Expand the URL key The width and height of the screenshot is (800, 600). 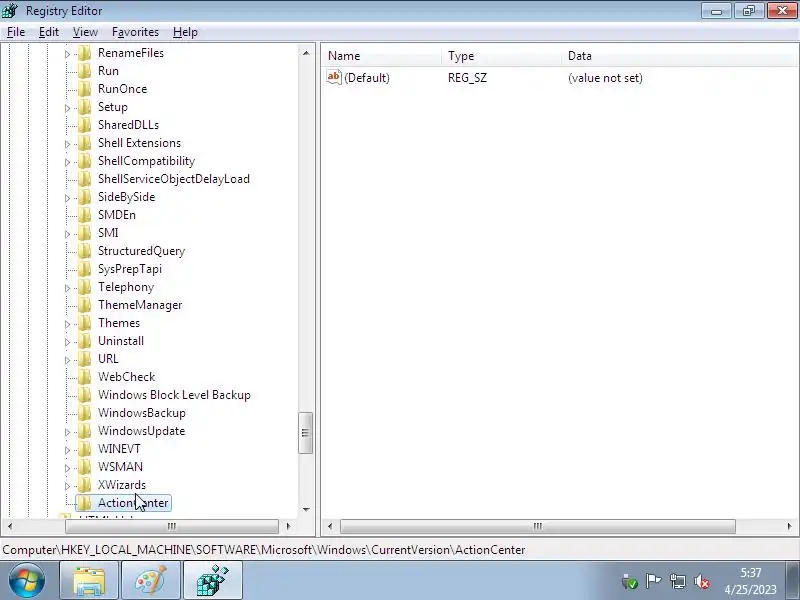point(67,360)
